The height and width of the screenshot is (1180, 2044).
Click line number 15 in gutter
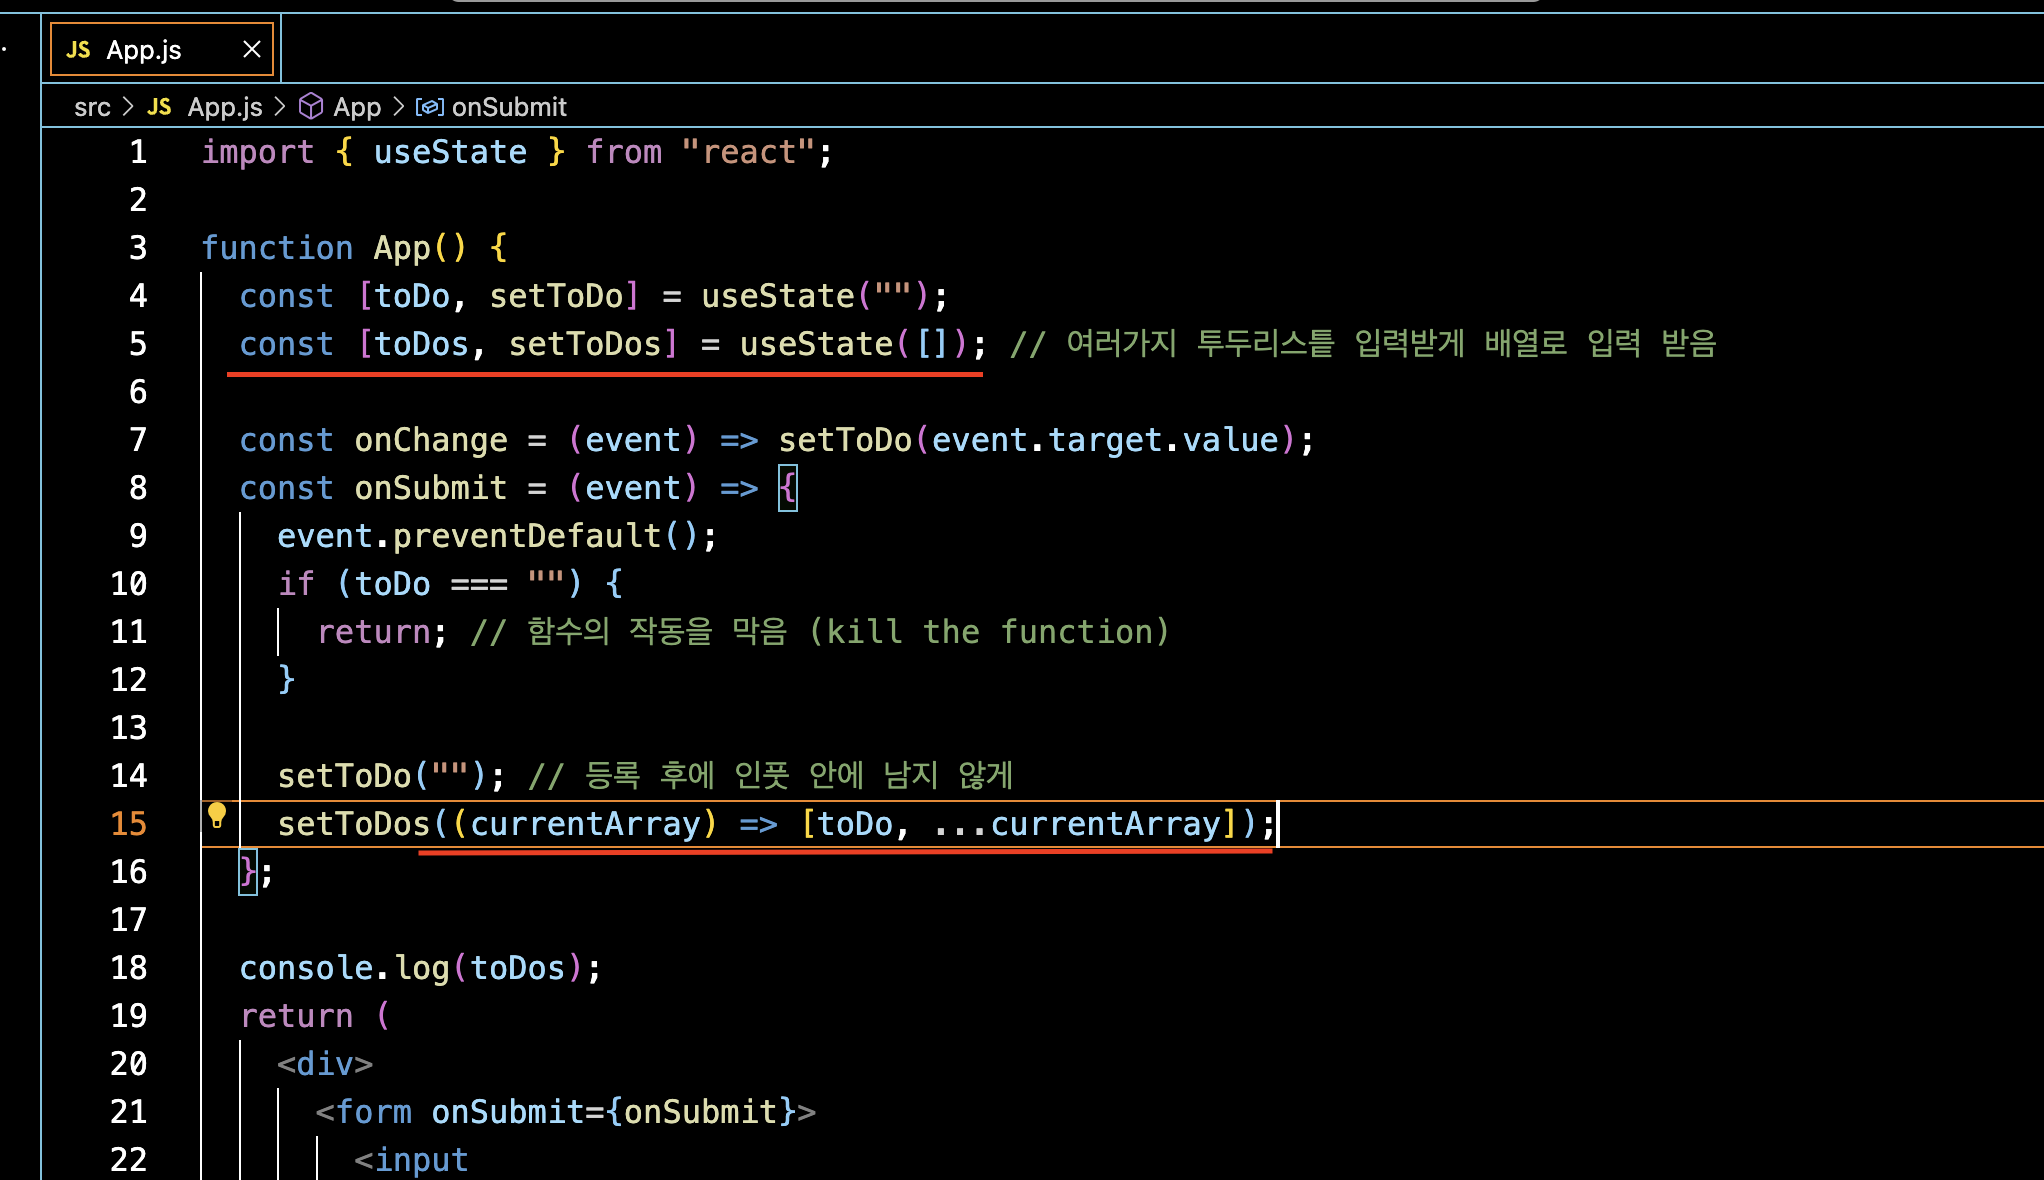129,824
